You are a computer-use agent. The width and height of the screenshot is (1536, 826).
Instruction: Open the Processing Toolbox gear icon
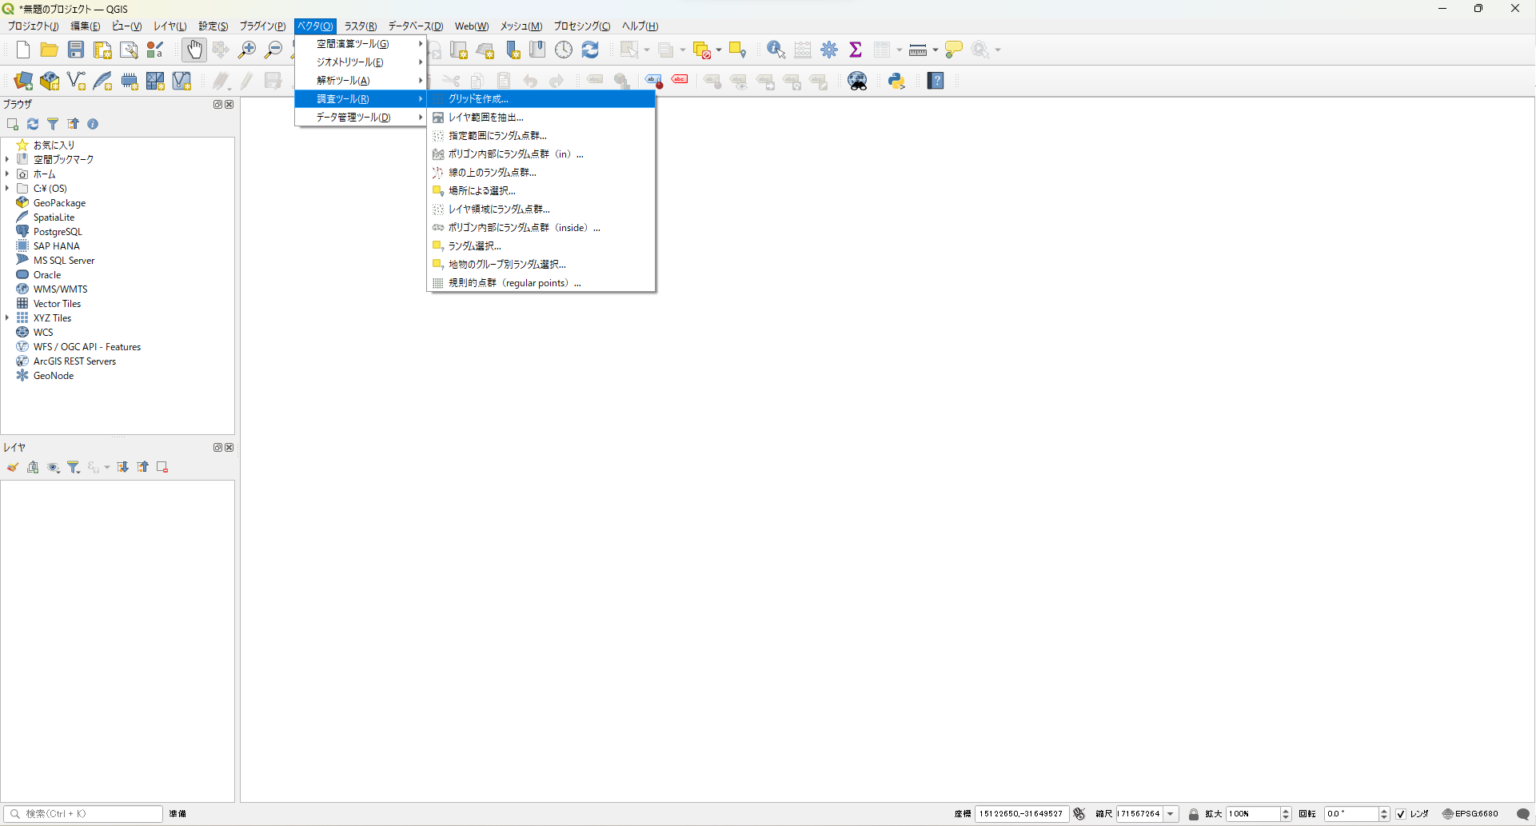coord(829,49)
